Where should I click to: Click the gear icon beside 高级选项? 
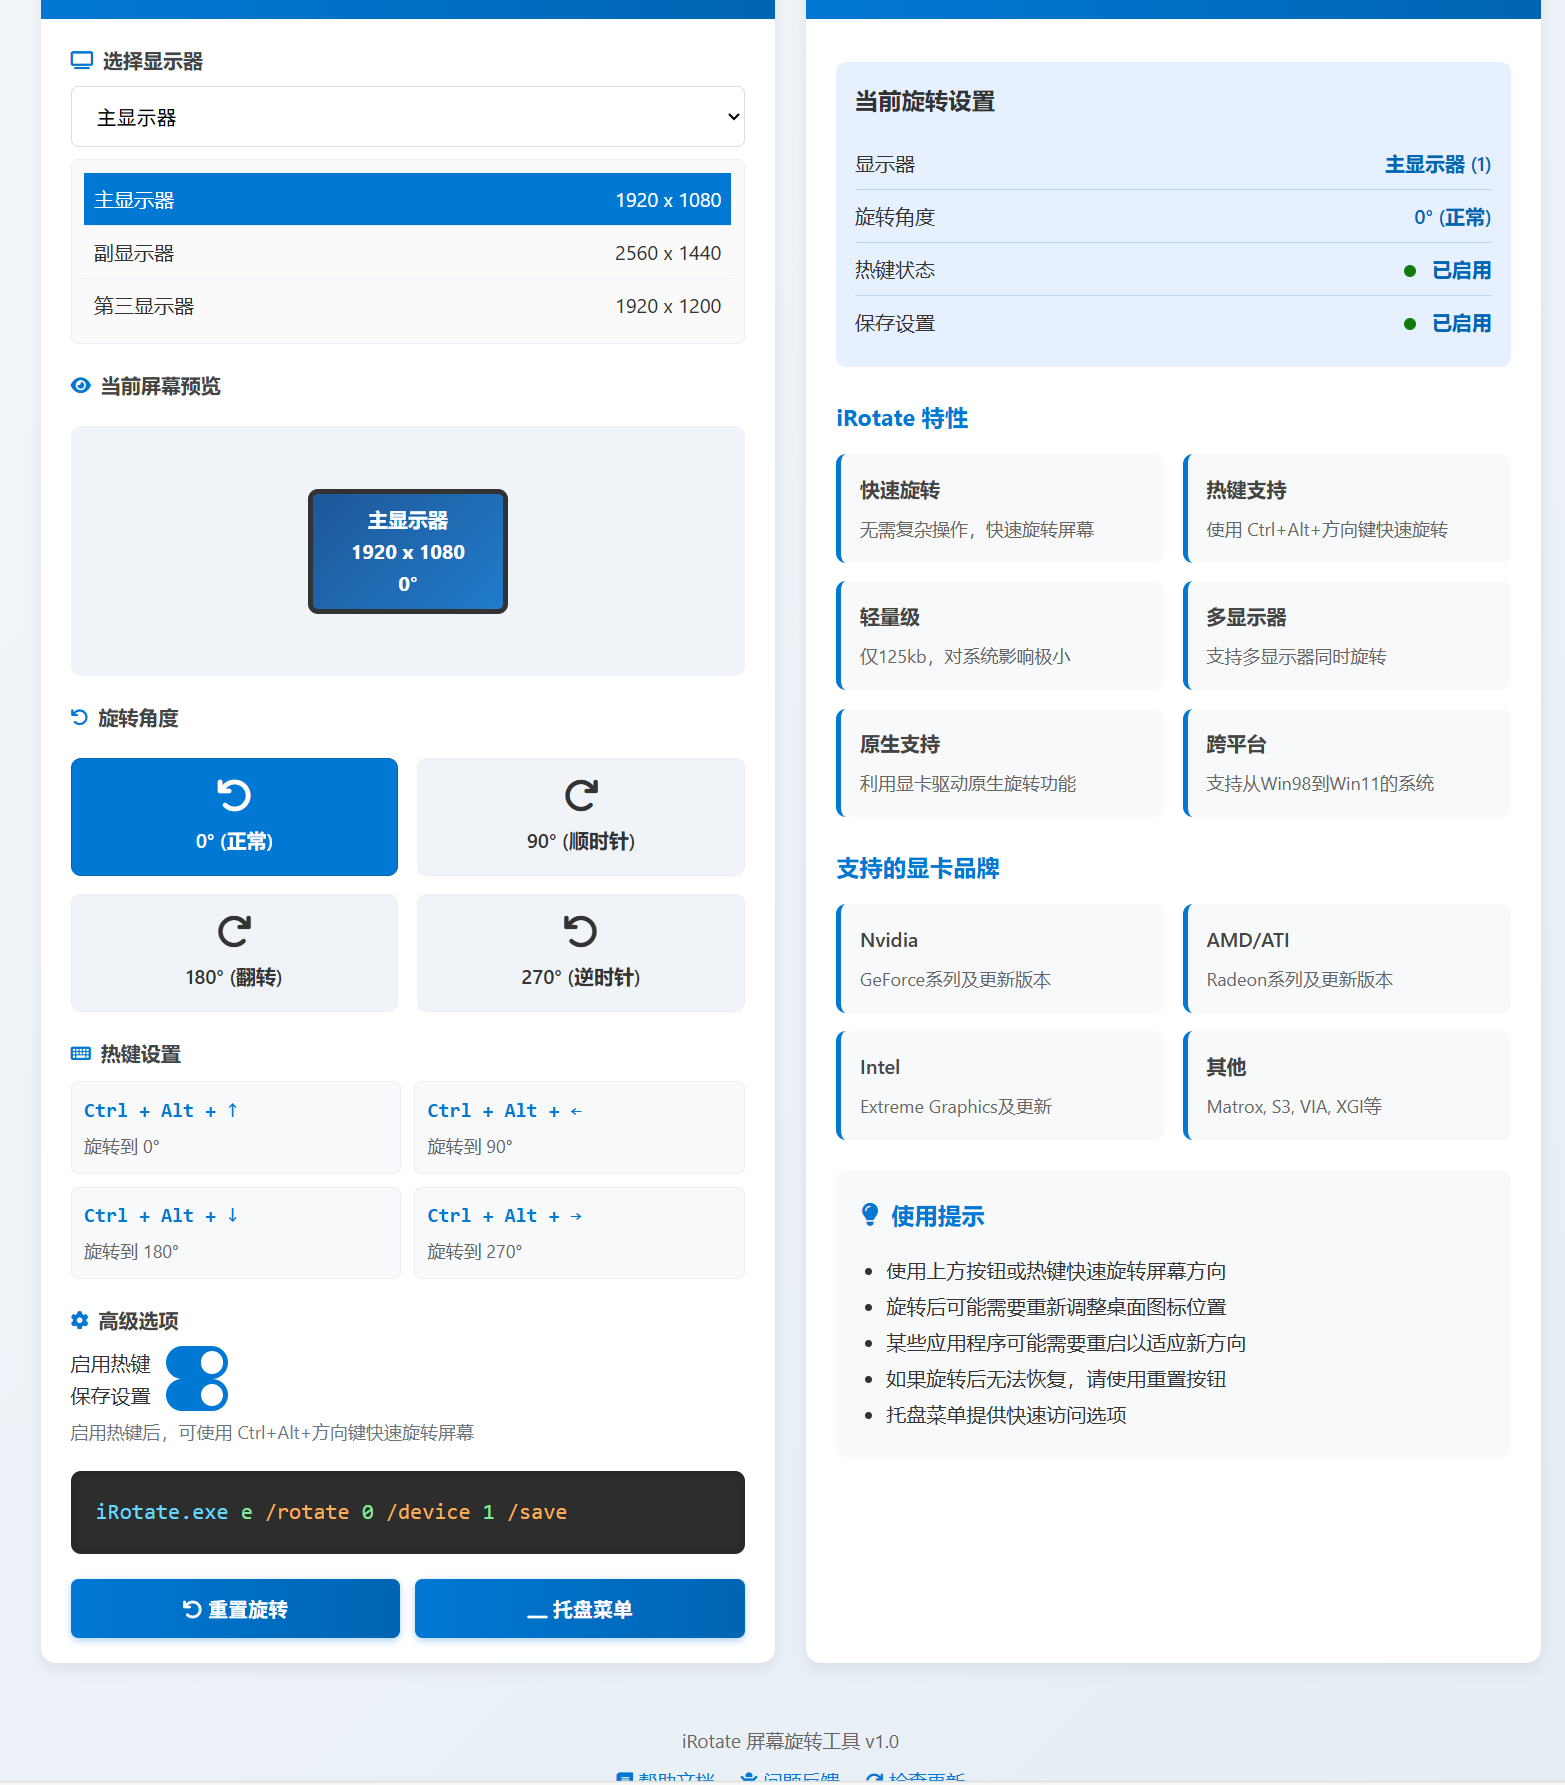click(x=80, y=1321)
